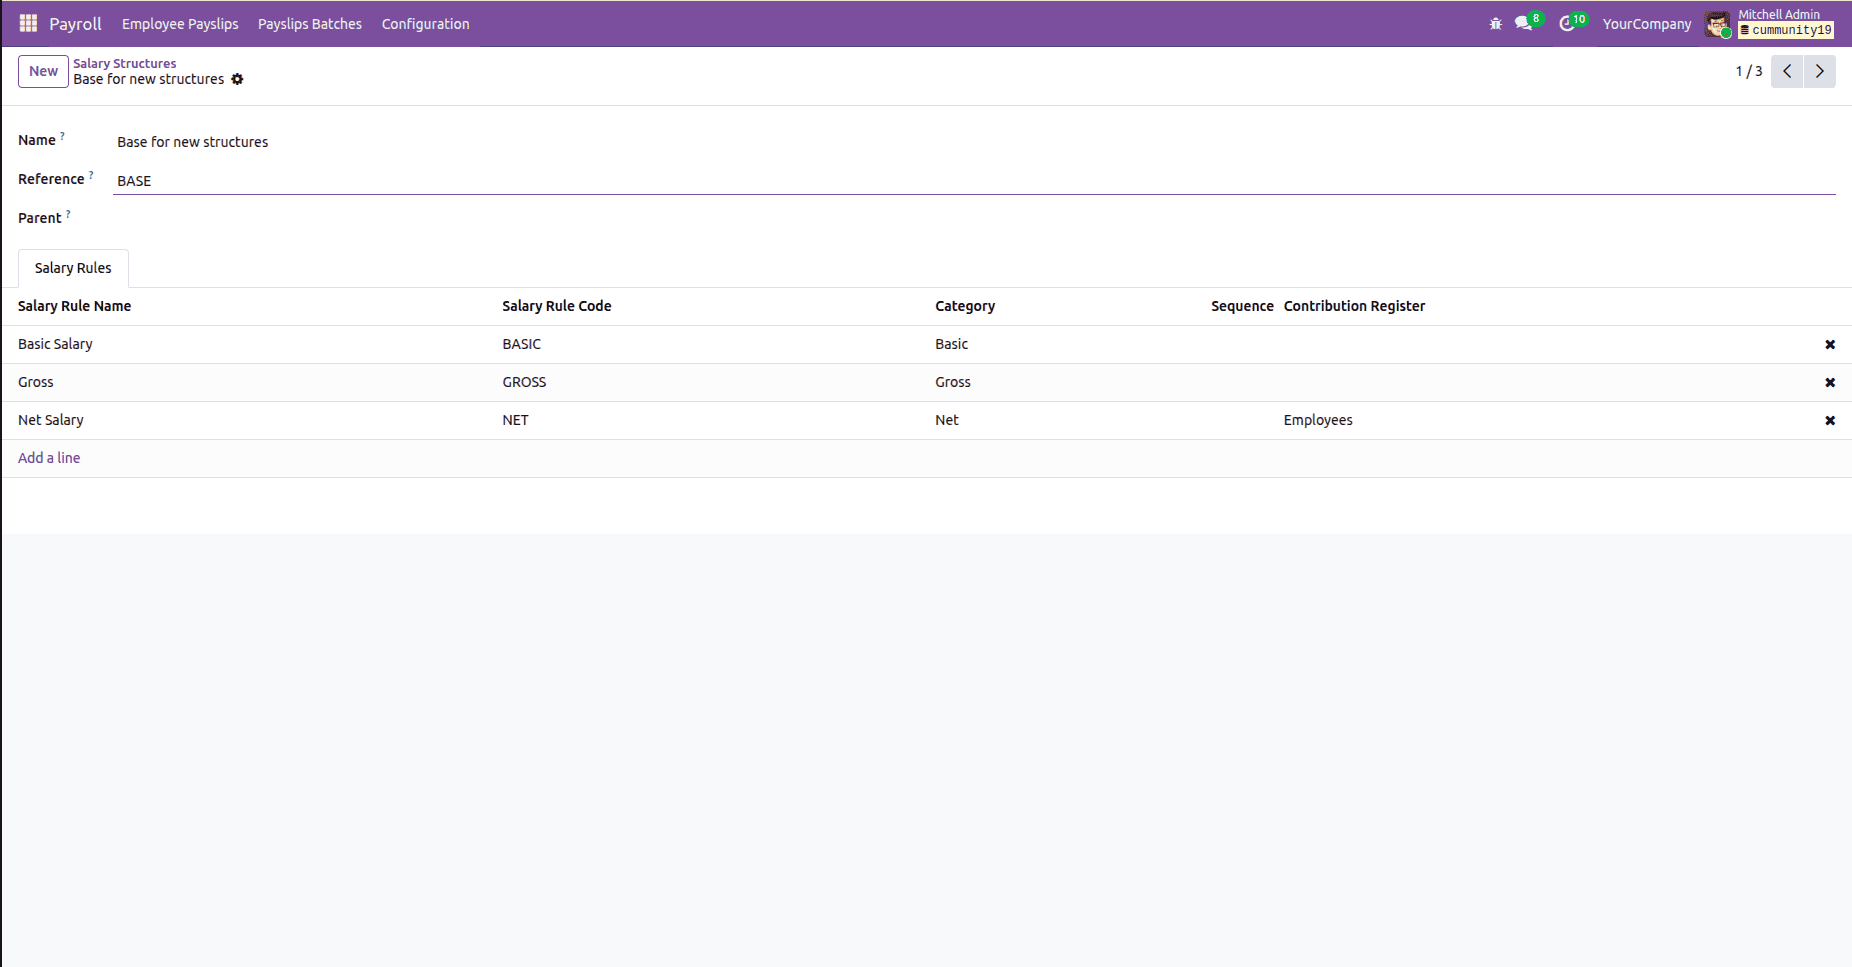The height and width of the screenshot is (967, 1852).
Task: Click the Payroll app title
Action: pyautogui.click(x=75, y=24)
